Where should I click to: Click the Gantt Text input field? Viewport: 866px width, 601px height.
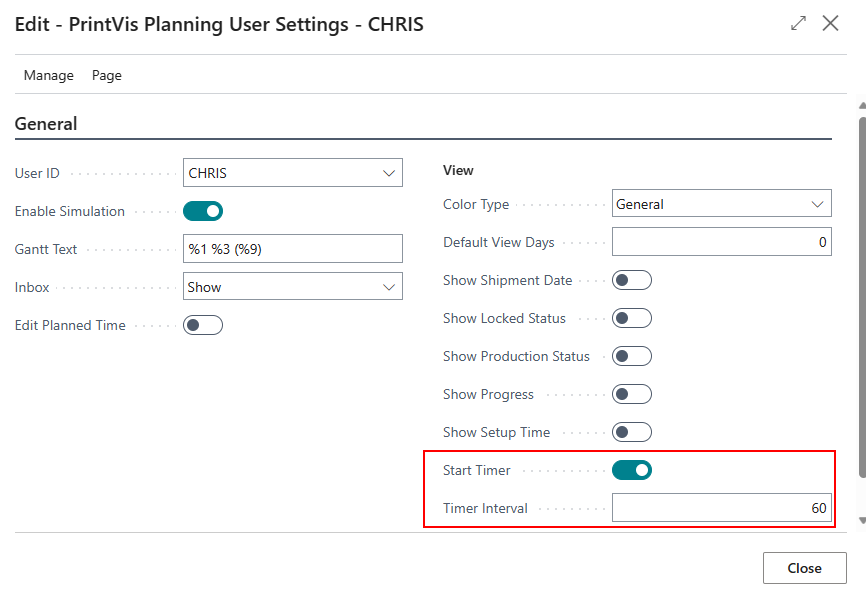pyautogui.click(x=293, y=249)
